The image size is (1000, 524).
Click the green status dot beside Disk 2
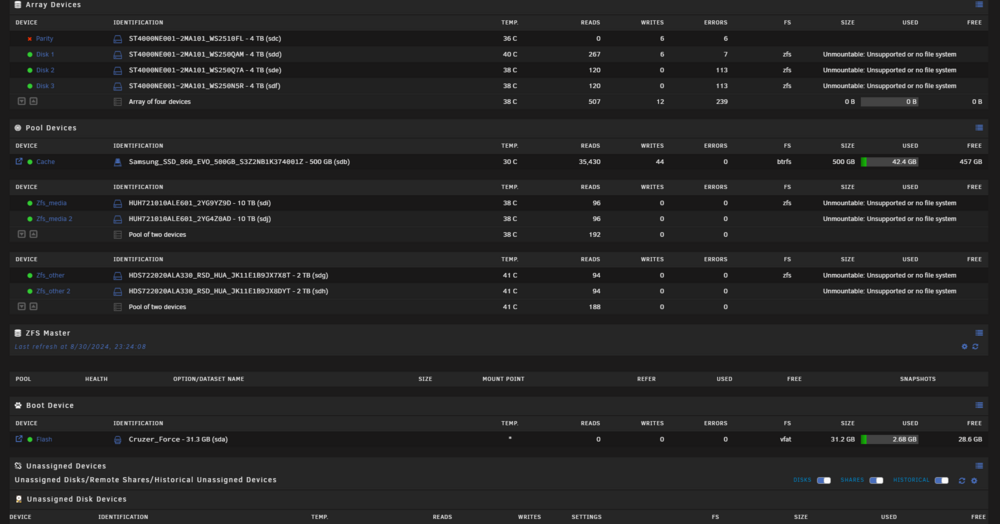(29, 70)
